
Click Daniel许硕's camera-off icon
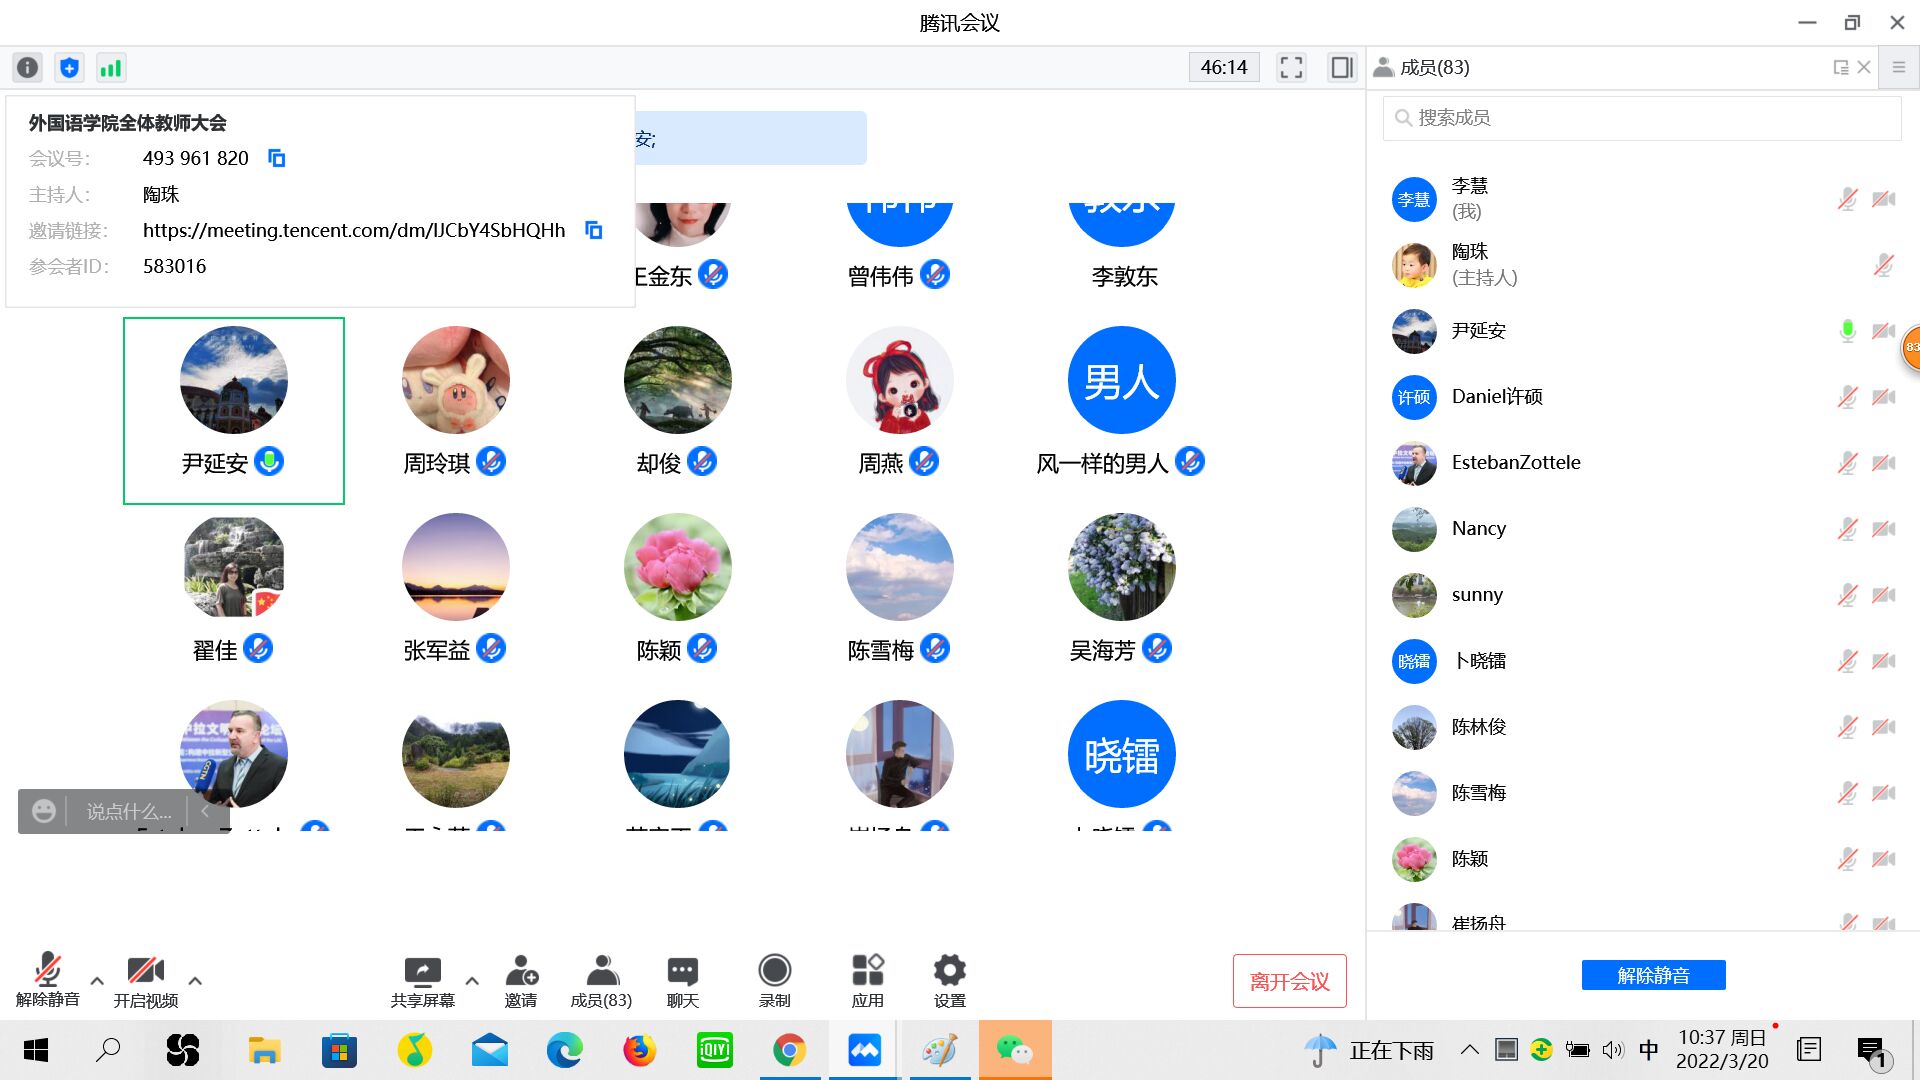[1884, 397]
